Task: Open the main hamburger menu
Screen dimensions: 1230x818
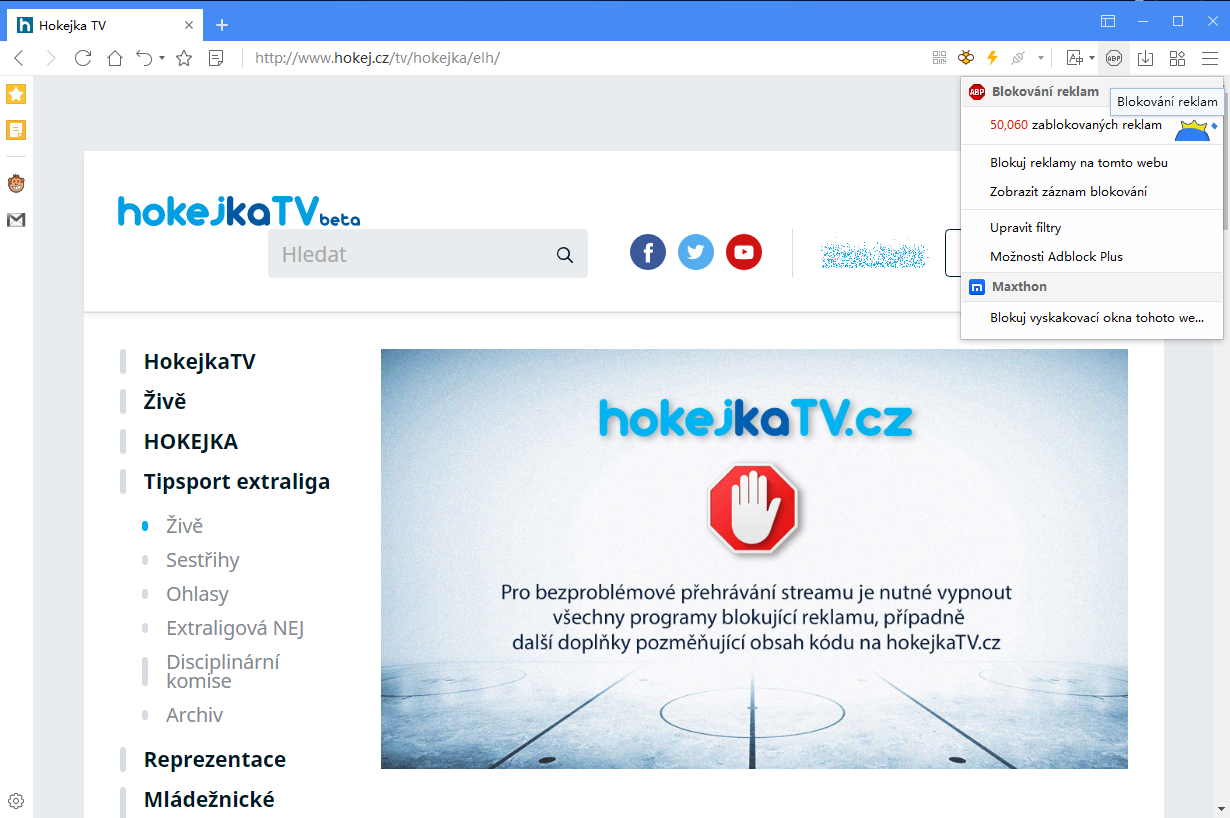Action: 1209,58
